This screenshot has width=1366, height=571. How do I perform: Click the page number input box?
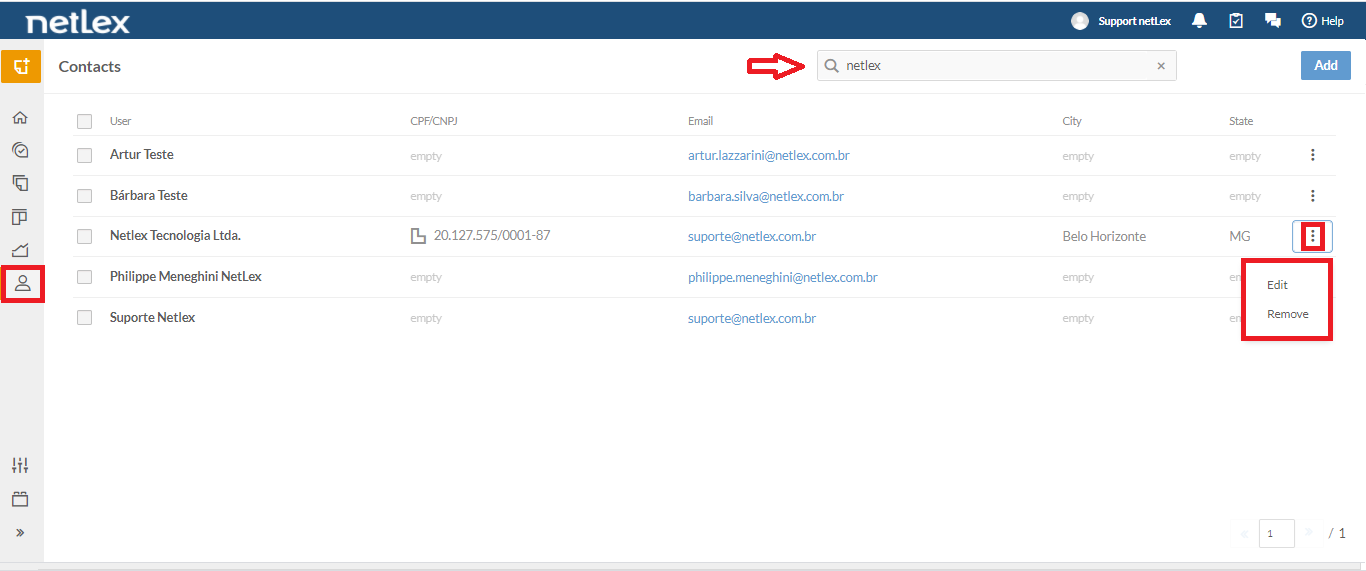1277,534
